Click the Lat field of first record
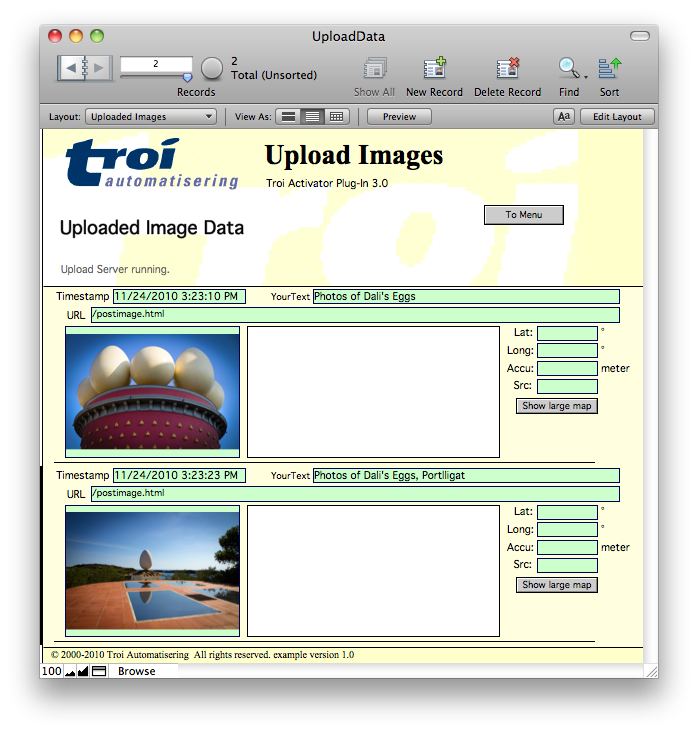Viewport: 698px width, 733px height. (568, 333)
